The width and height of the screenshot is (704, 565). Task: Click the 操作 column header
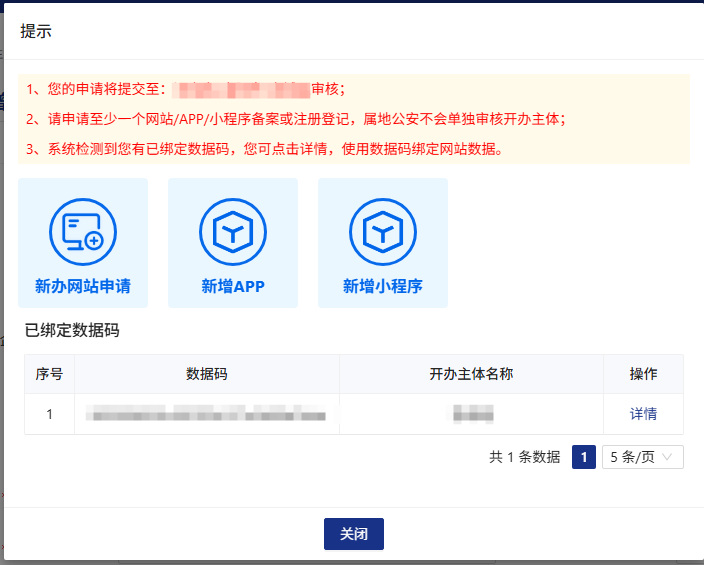643,374
